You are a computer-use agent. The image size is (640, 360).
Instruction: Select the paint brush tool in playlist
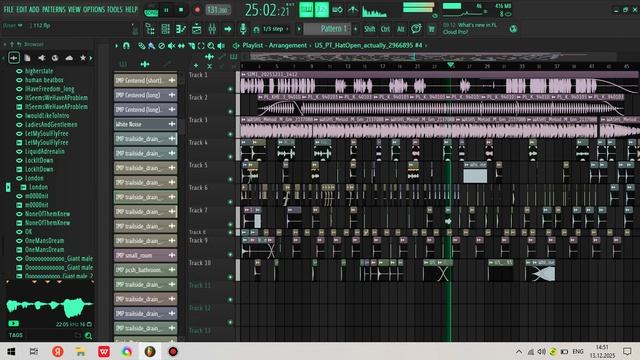[x=151, y=46]
